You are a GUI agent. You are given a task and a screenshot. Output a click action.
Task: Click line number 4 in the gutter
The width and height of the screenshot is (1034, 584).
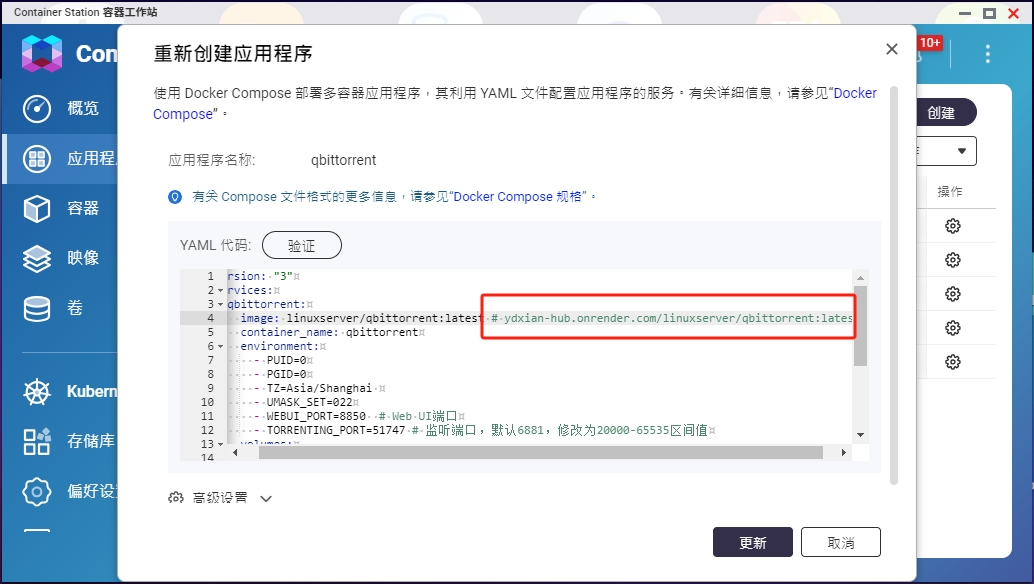tap(210, 318)
